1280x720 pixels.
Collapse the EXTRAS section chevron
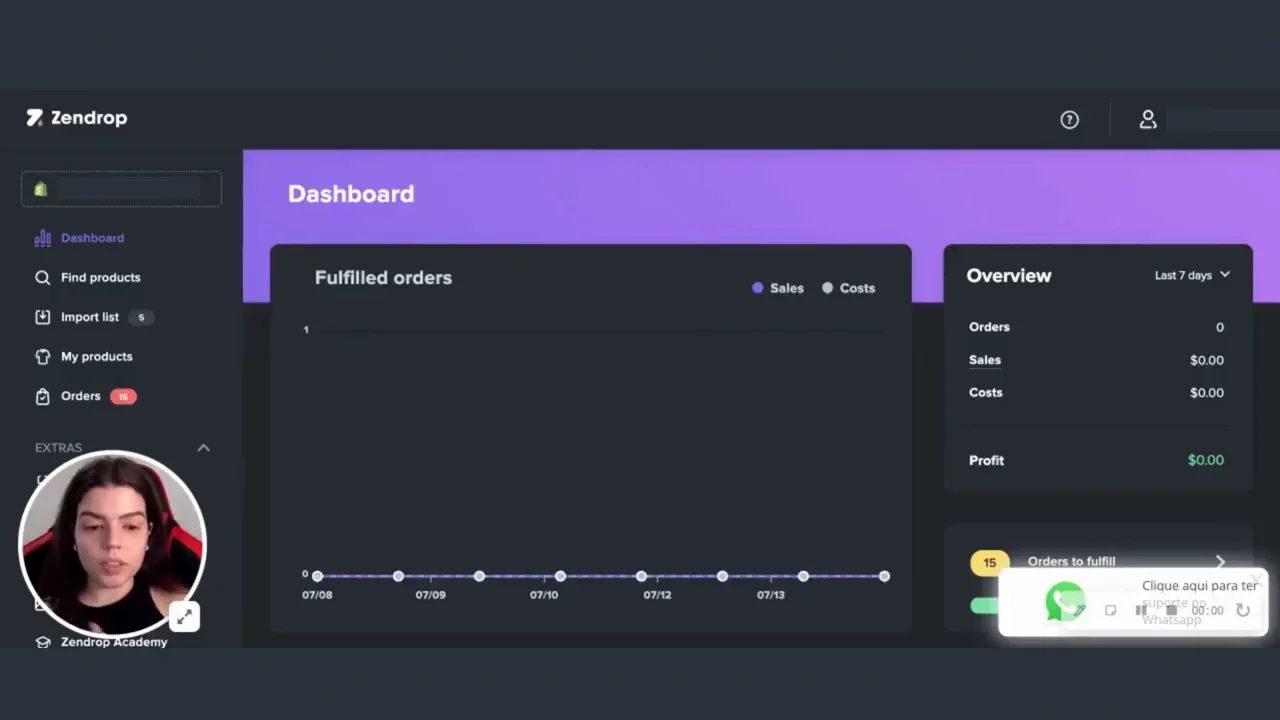coord(204,448)
